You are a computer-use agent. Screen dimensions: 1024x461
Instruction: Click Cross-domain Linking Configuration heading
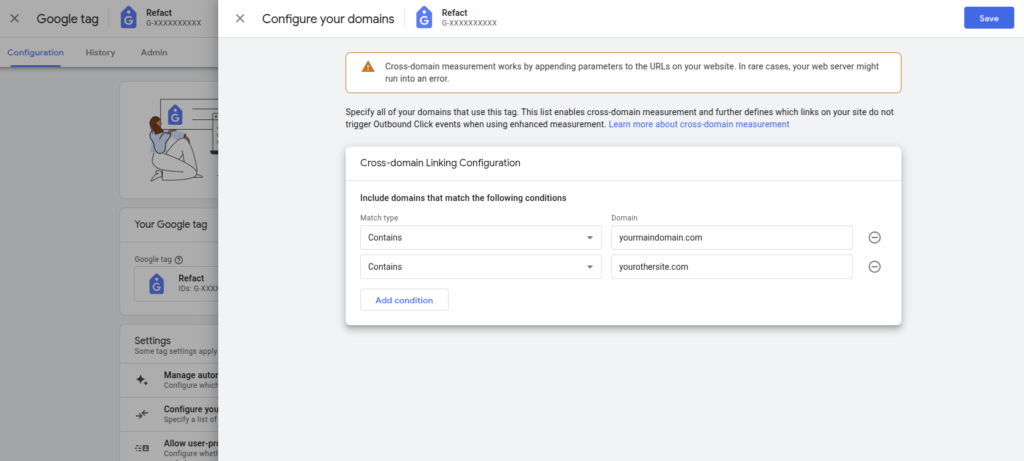(440, 163)
